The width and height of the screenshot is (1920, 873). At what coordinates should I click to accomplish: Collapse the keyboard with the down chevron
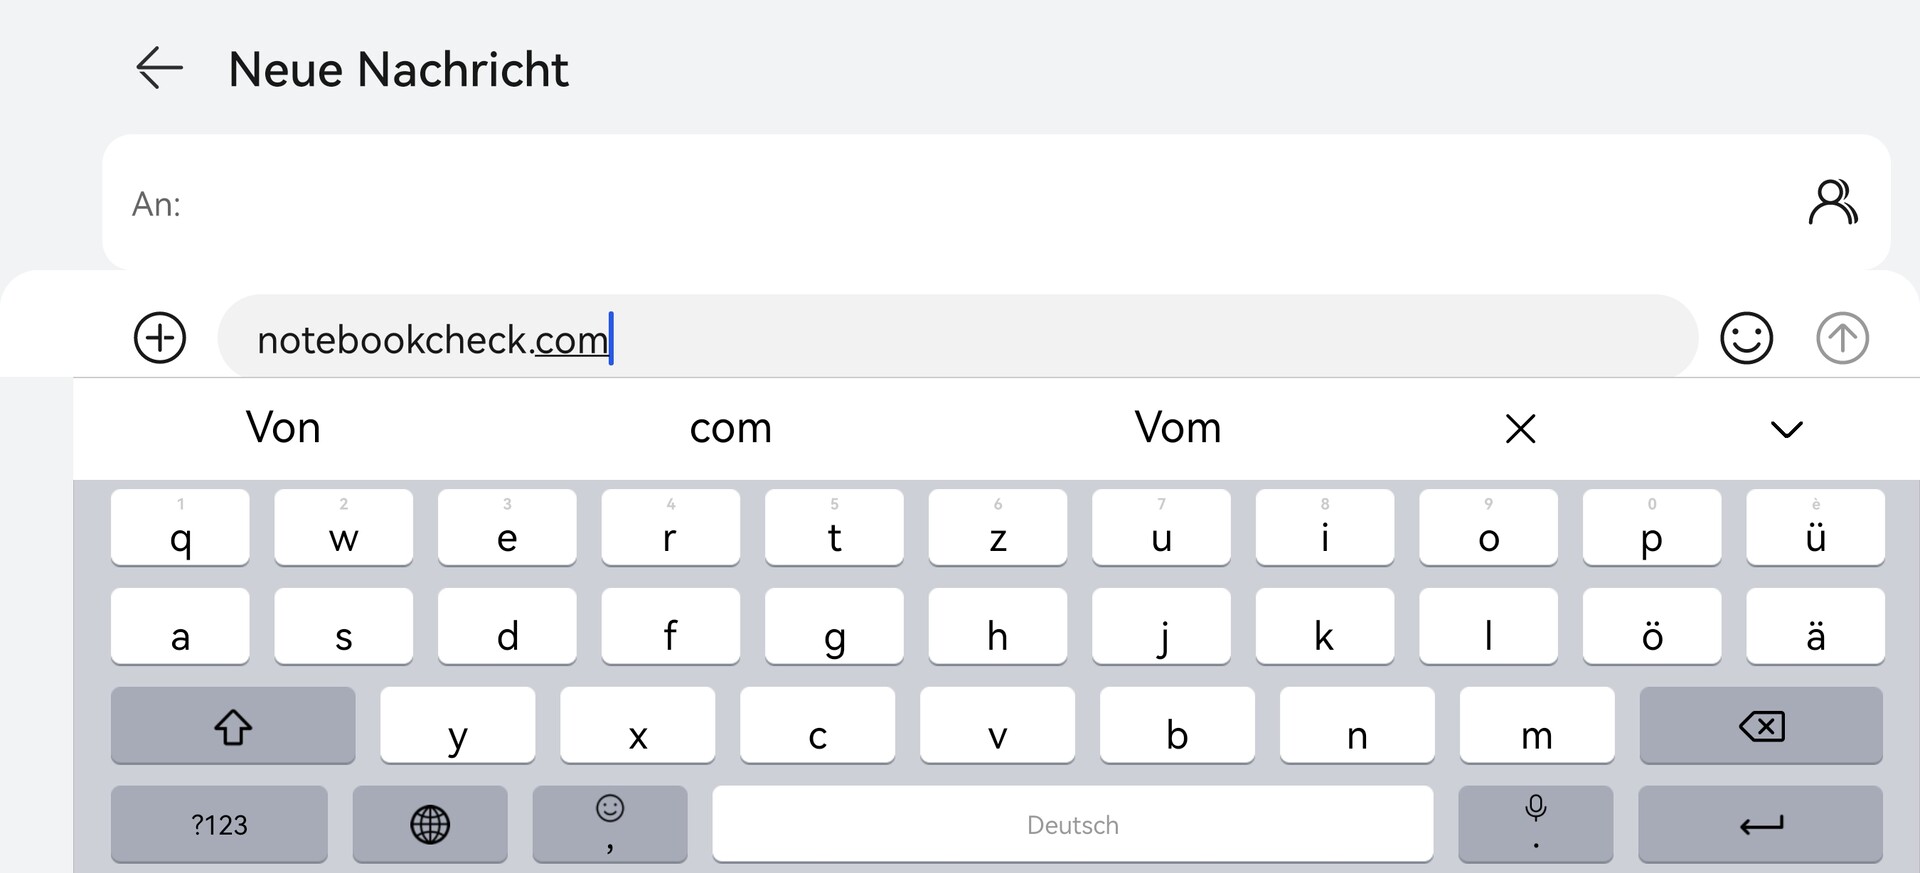(1786, 430)
